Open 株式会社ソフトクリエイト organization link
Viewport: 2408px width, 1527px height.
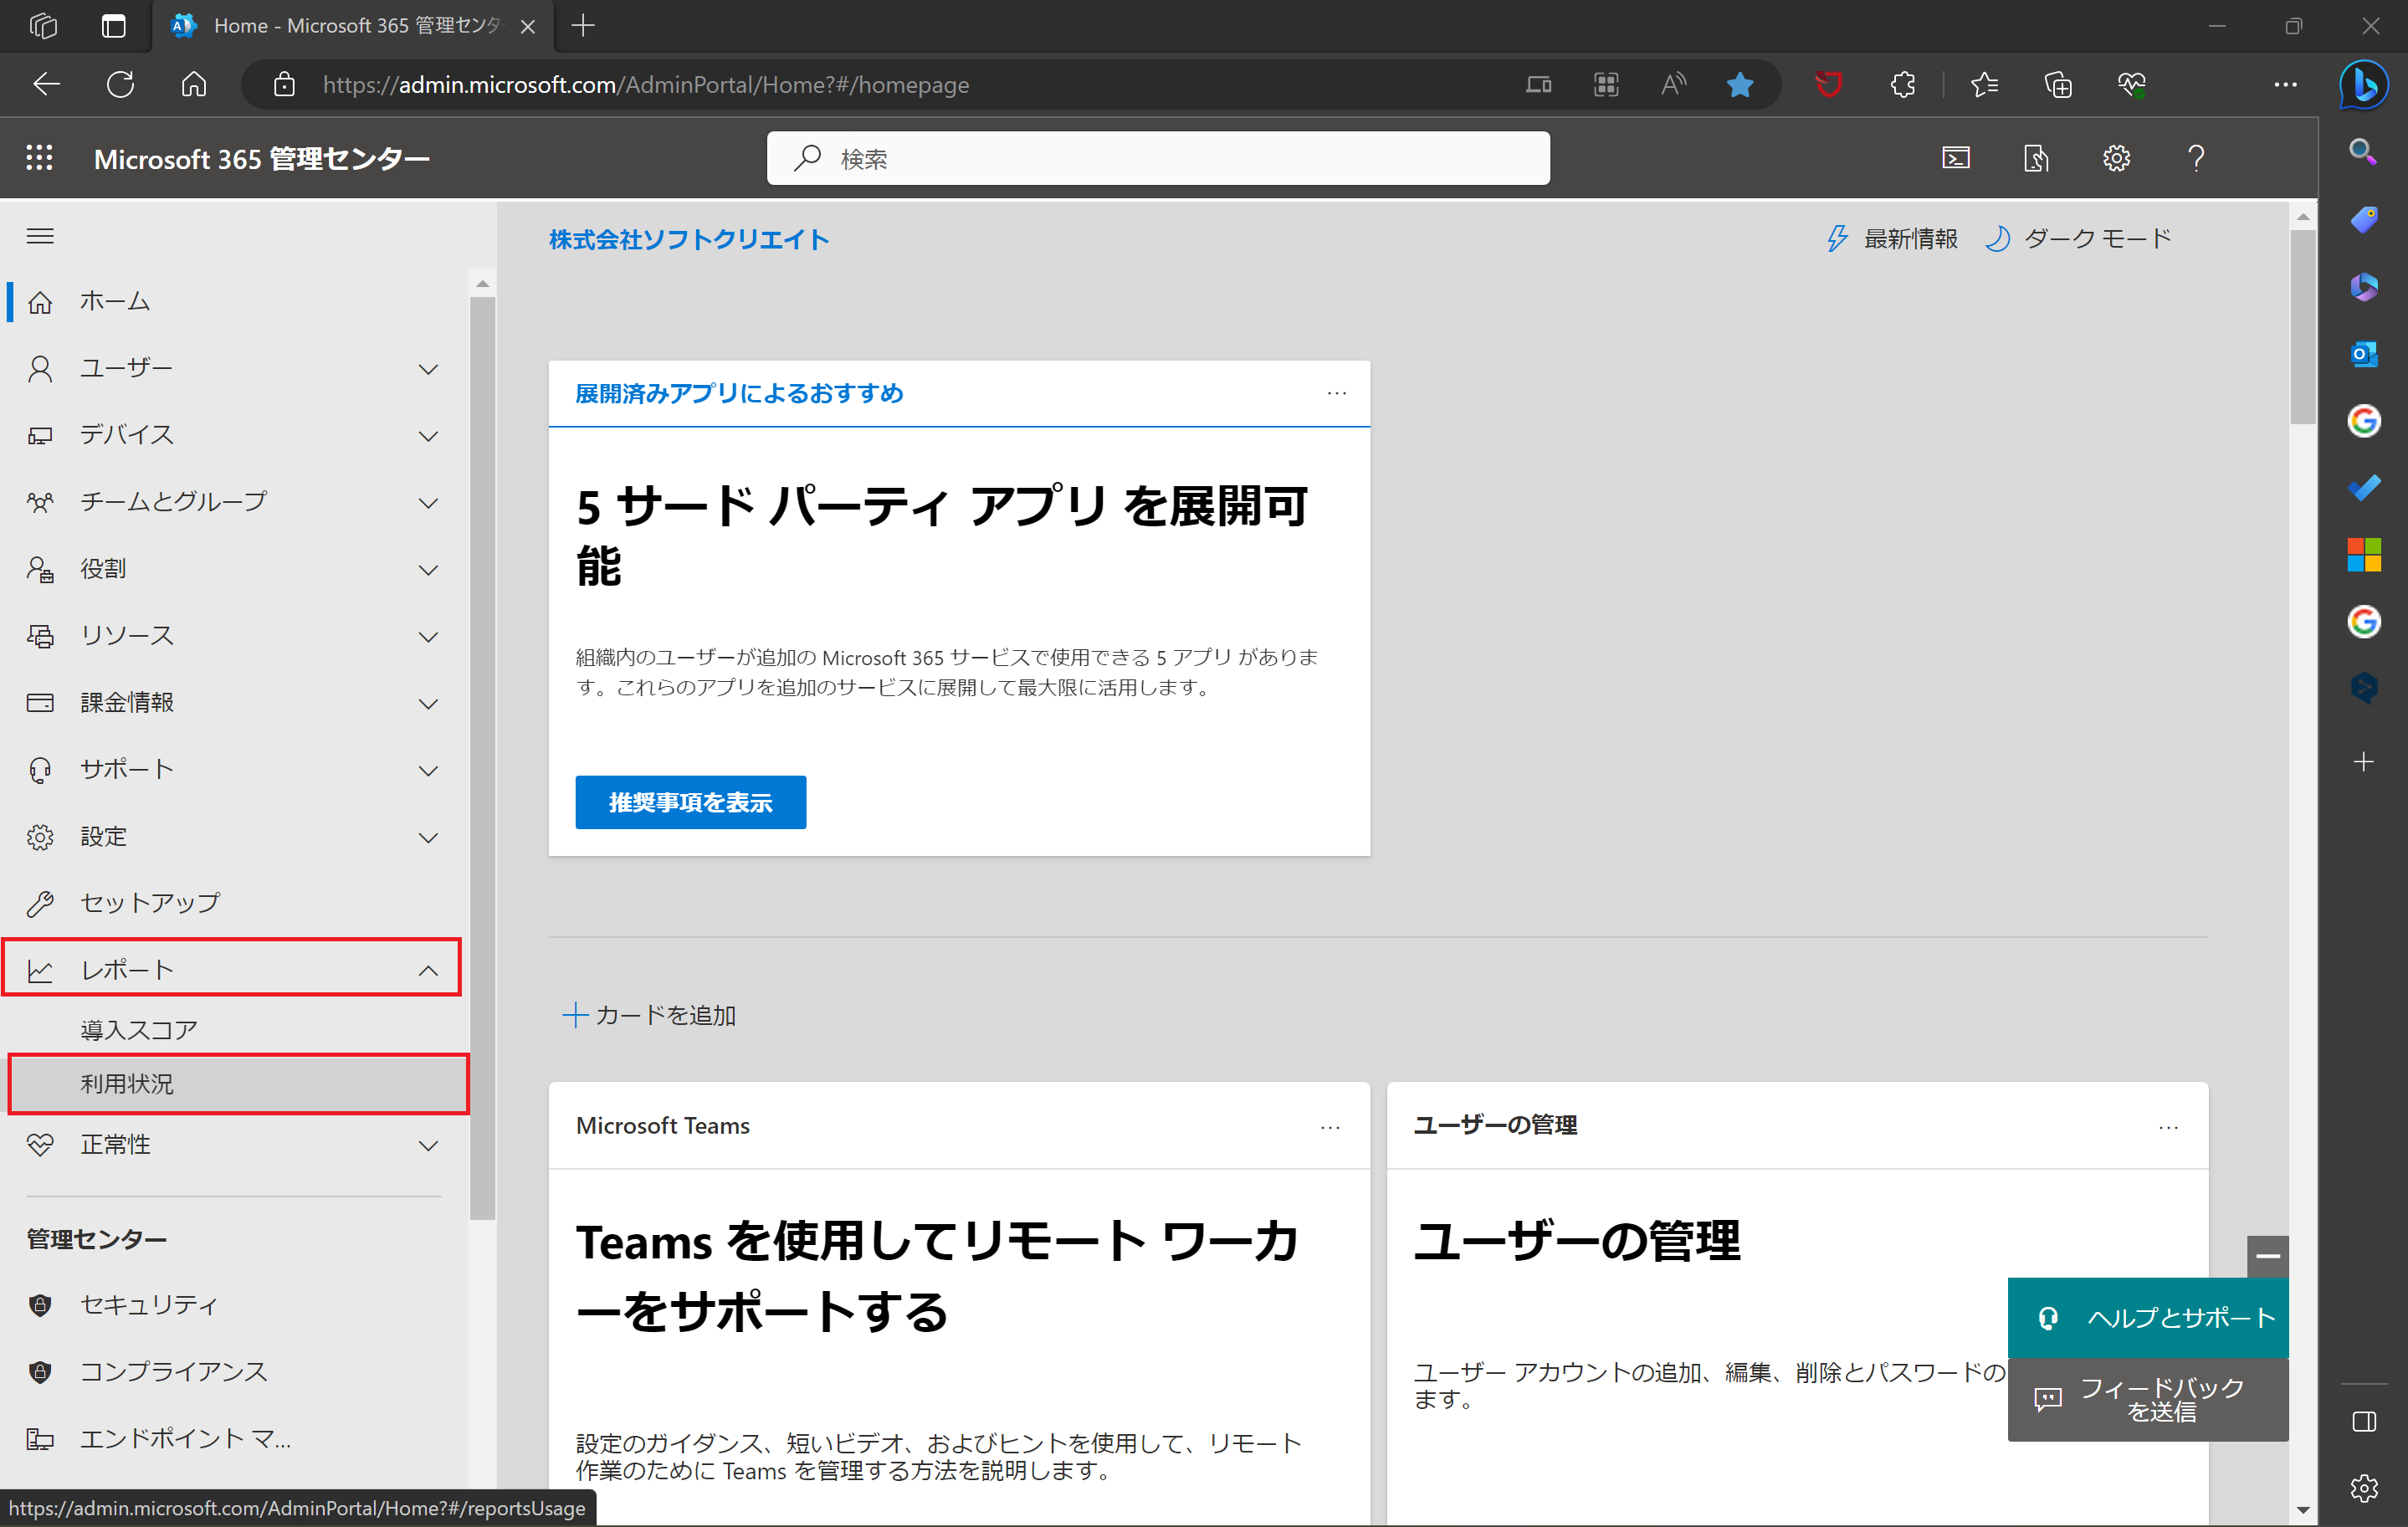point(689,240)
